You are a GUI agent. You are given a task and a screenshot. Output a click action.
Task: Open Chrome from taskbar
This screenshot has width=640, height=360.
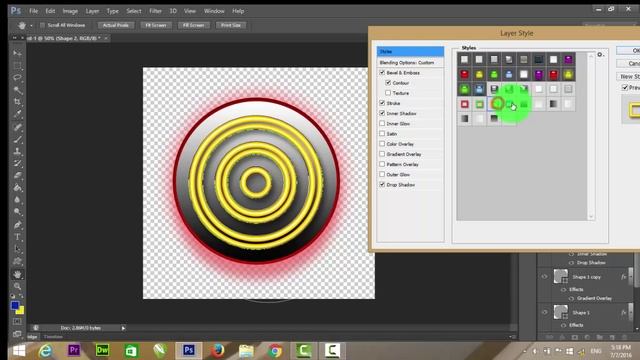pos(275,350)
